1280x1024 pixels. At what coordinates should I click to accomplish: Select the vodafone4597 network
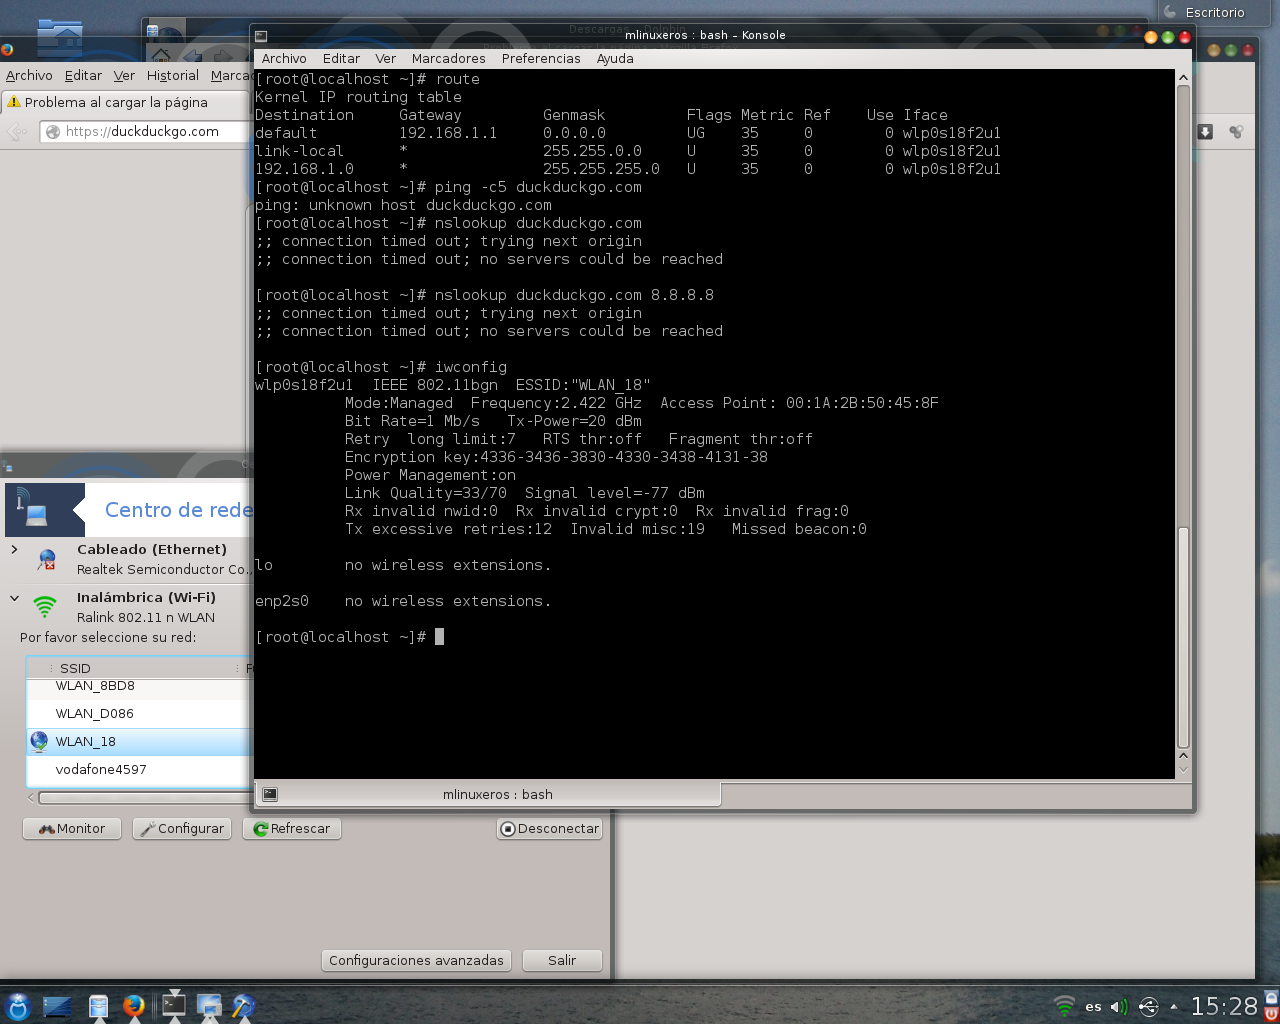click(x=139, y=769)
